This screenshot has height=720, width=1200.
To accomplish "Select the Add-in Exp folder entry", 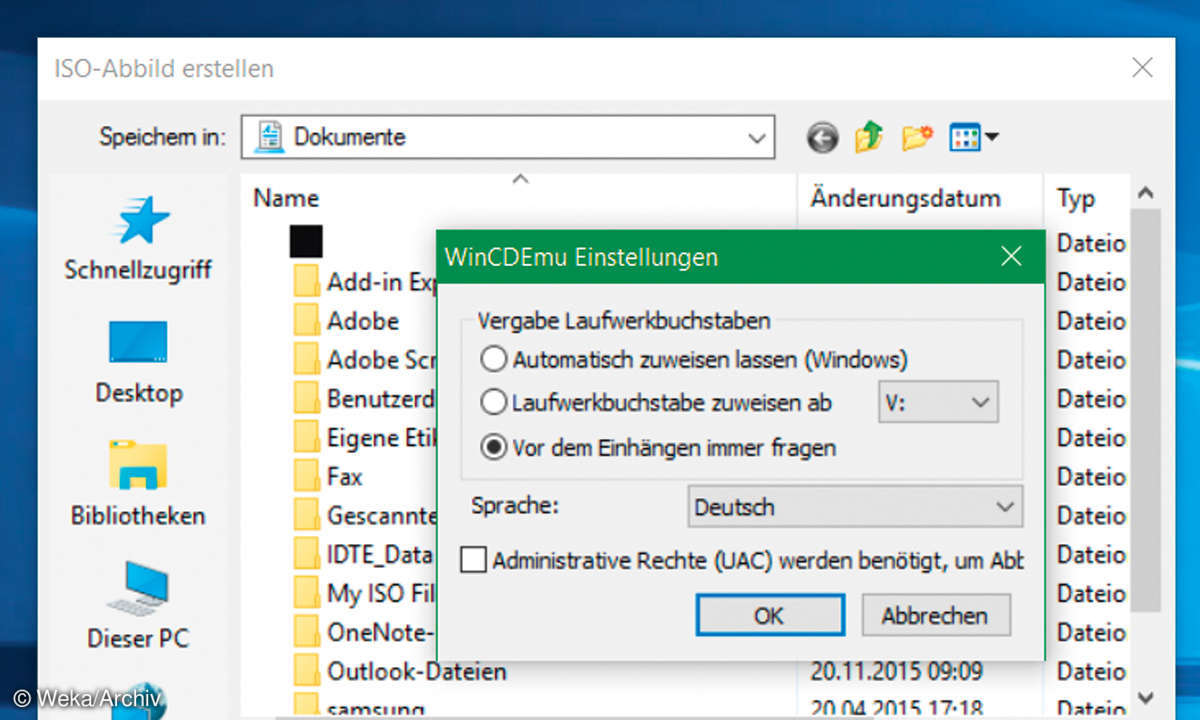I will [x=365, y=282].
